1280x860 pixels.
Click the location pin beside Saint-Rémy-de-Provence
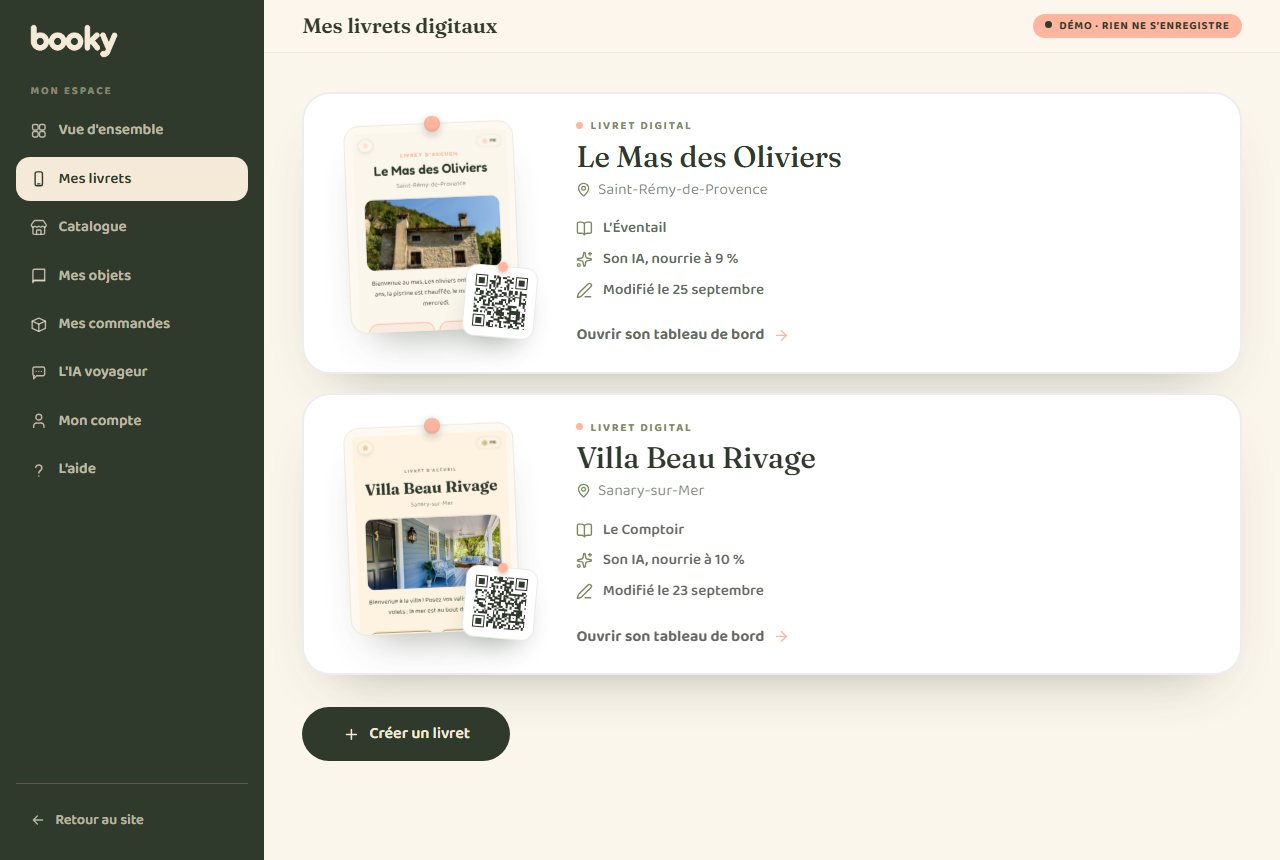click(x=584, y=190)
